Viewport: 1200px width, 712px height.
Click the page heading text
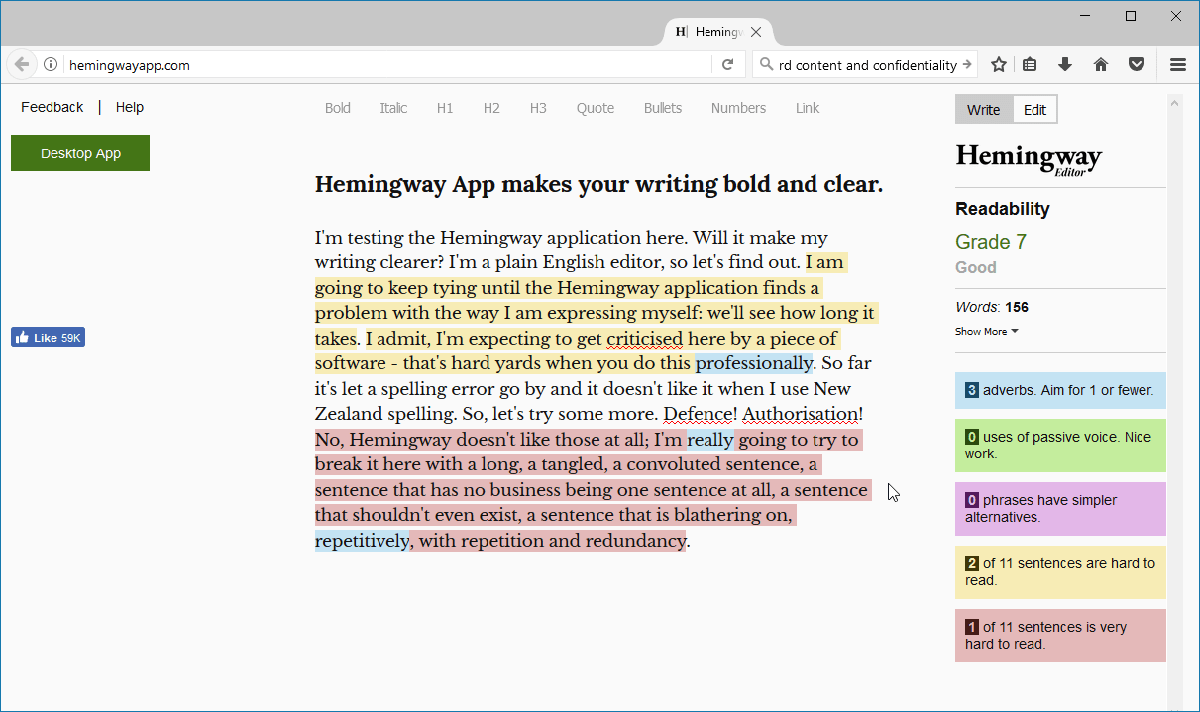tap(599, 185)
